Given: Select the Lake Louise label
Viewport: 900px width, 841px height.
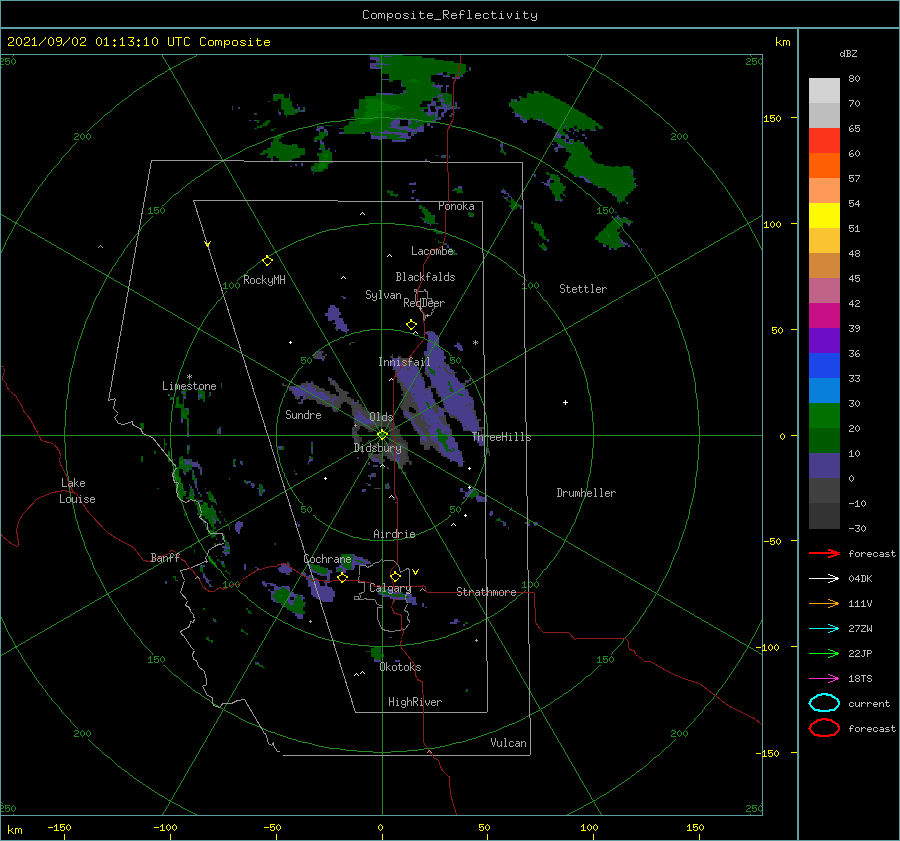Looking at the screenshot, I should [x=77, y=491].
